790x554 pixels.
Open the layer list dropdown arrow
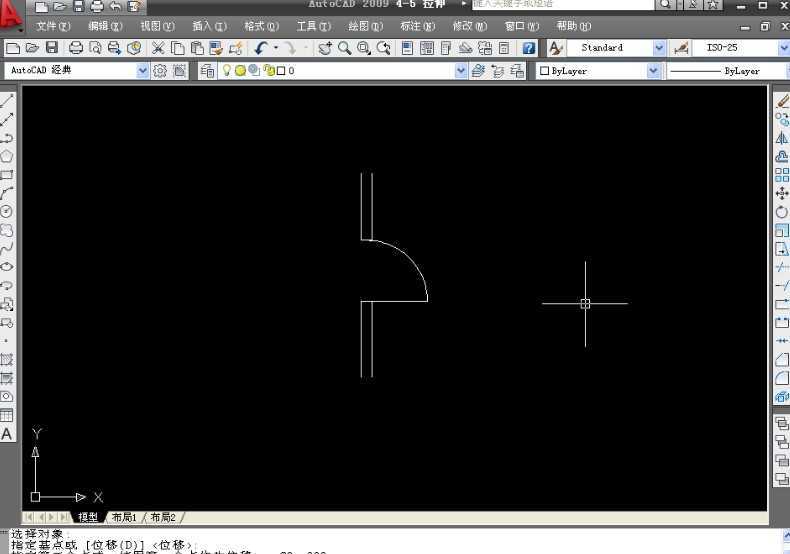[460, 71]
